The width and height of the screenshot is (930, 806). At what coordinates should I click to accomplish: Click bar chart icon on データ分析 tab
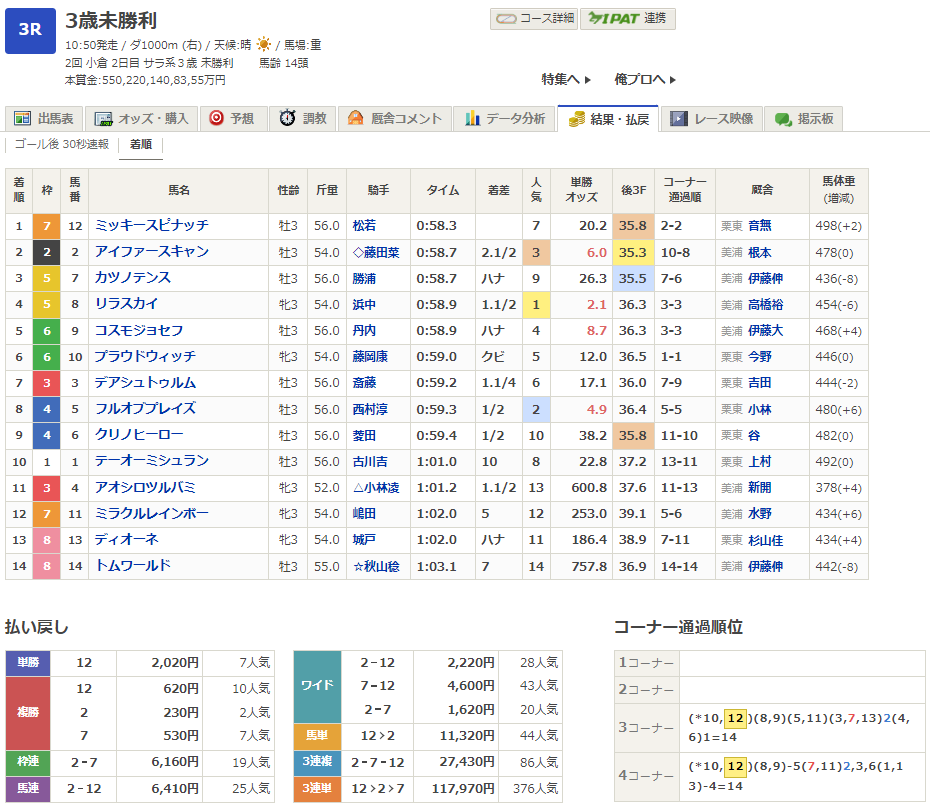(472, 119)
